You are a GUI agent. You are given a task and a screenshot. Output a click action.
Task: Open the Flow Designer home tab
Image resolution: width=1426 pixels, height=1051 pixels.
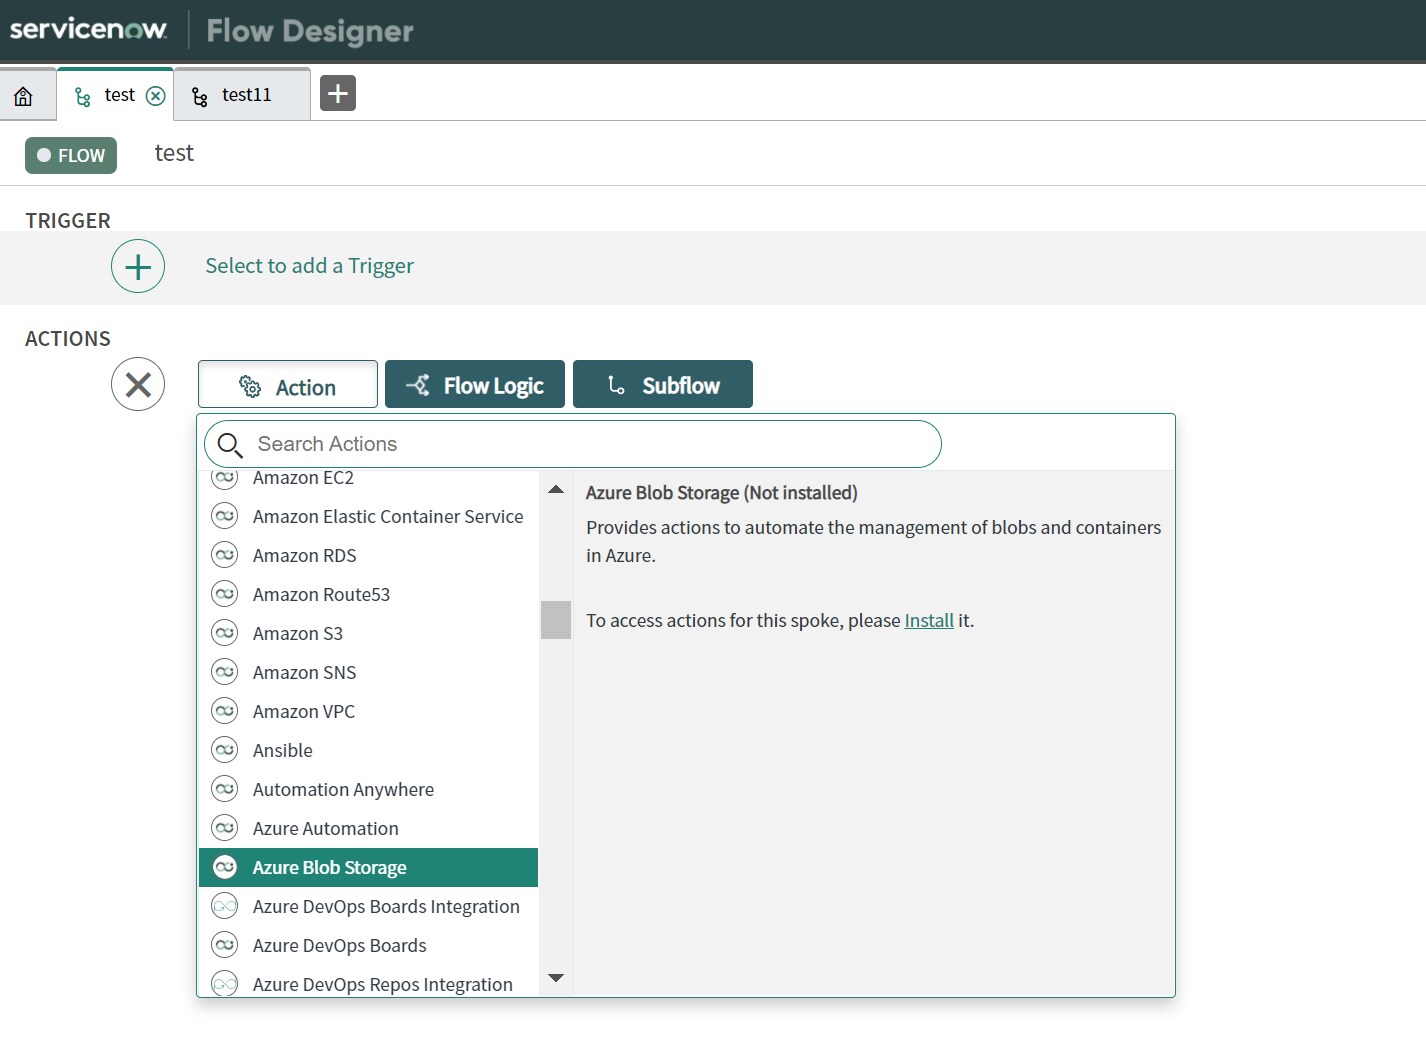pos(23,96)
